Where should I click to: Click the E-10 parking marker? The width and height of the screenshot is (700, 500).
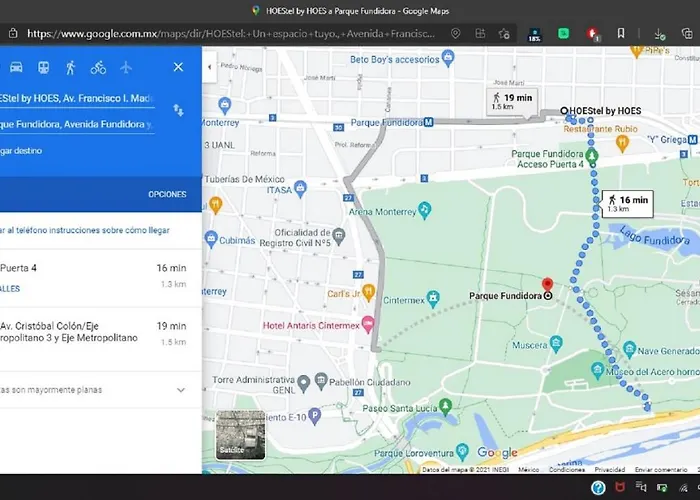[315, 417]
